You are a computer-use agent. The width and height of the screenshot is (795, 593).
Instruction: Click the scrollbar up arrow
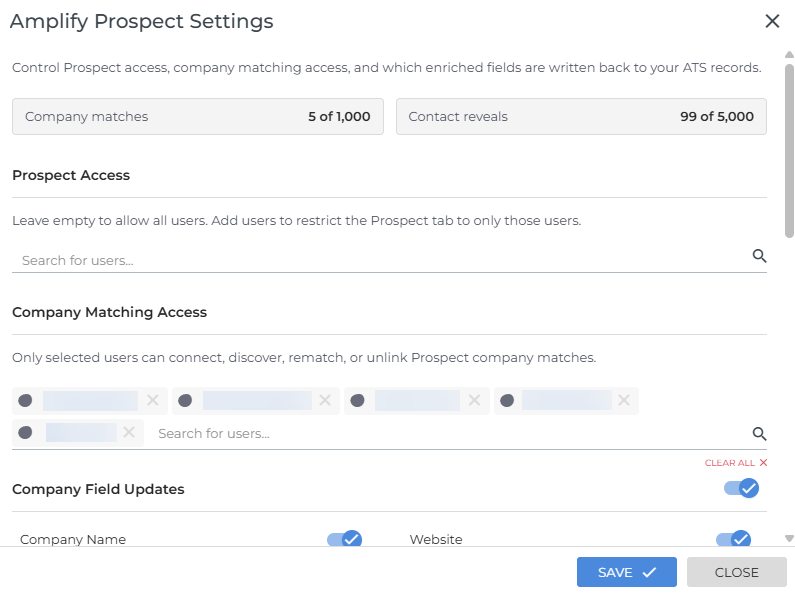(789, 55)
